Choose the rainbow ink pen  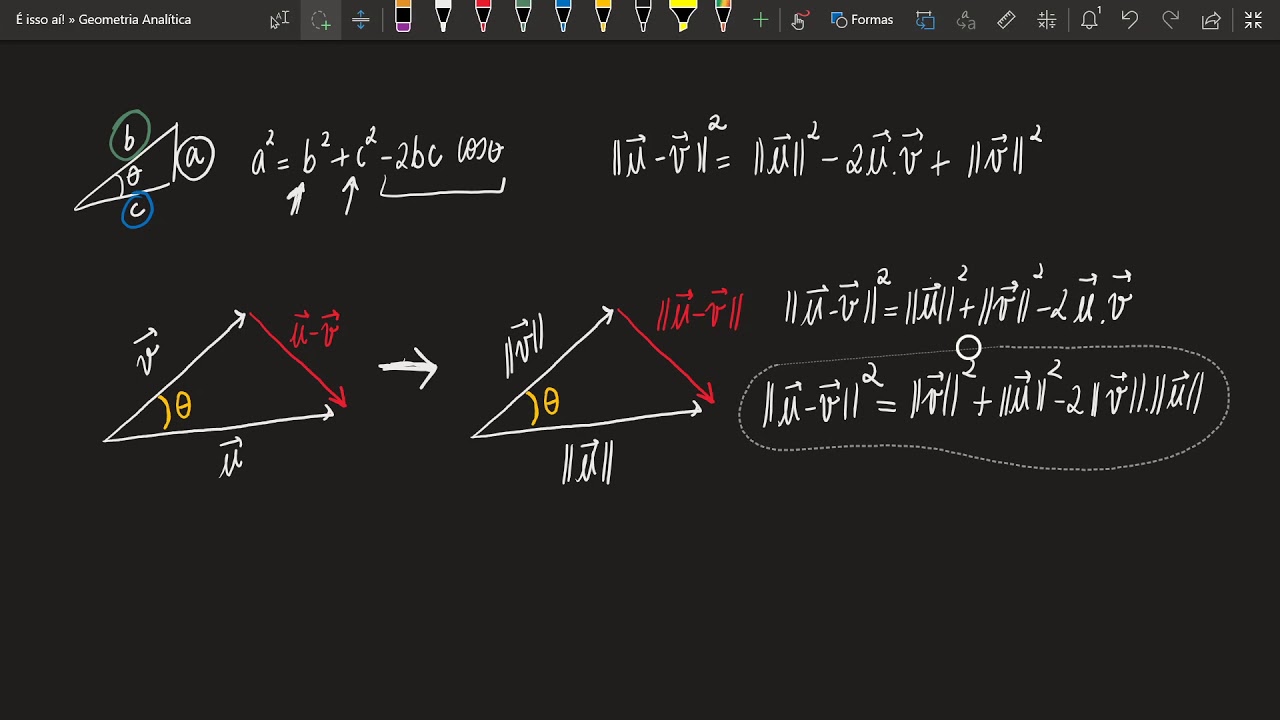(x=723, y=18)
